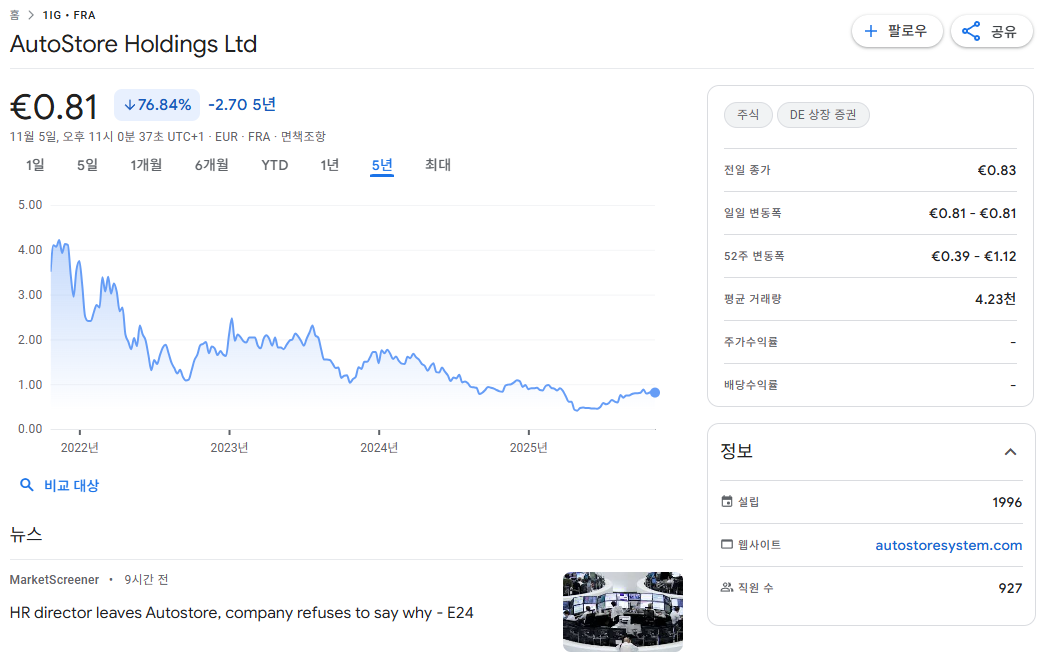The image size is (1047, 659).
Task: Click the MarketScreener news source label
Action: click(54, 580)
